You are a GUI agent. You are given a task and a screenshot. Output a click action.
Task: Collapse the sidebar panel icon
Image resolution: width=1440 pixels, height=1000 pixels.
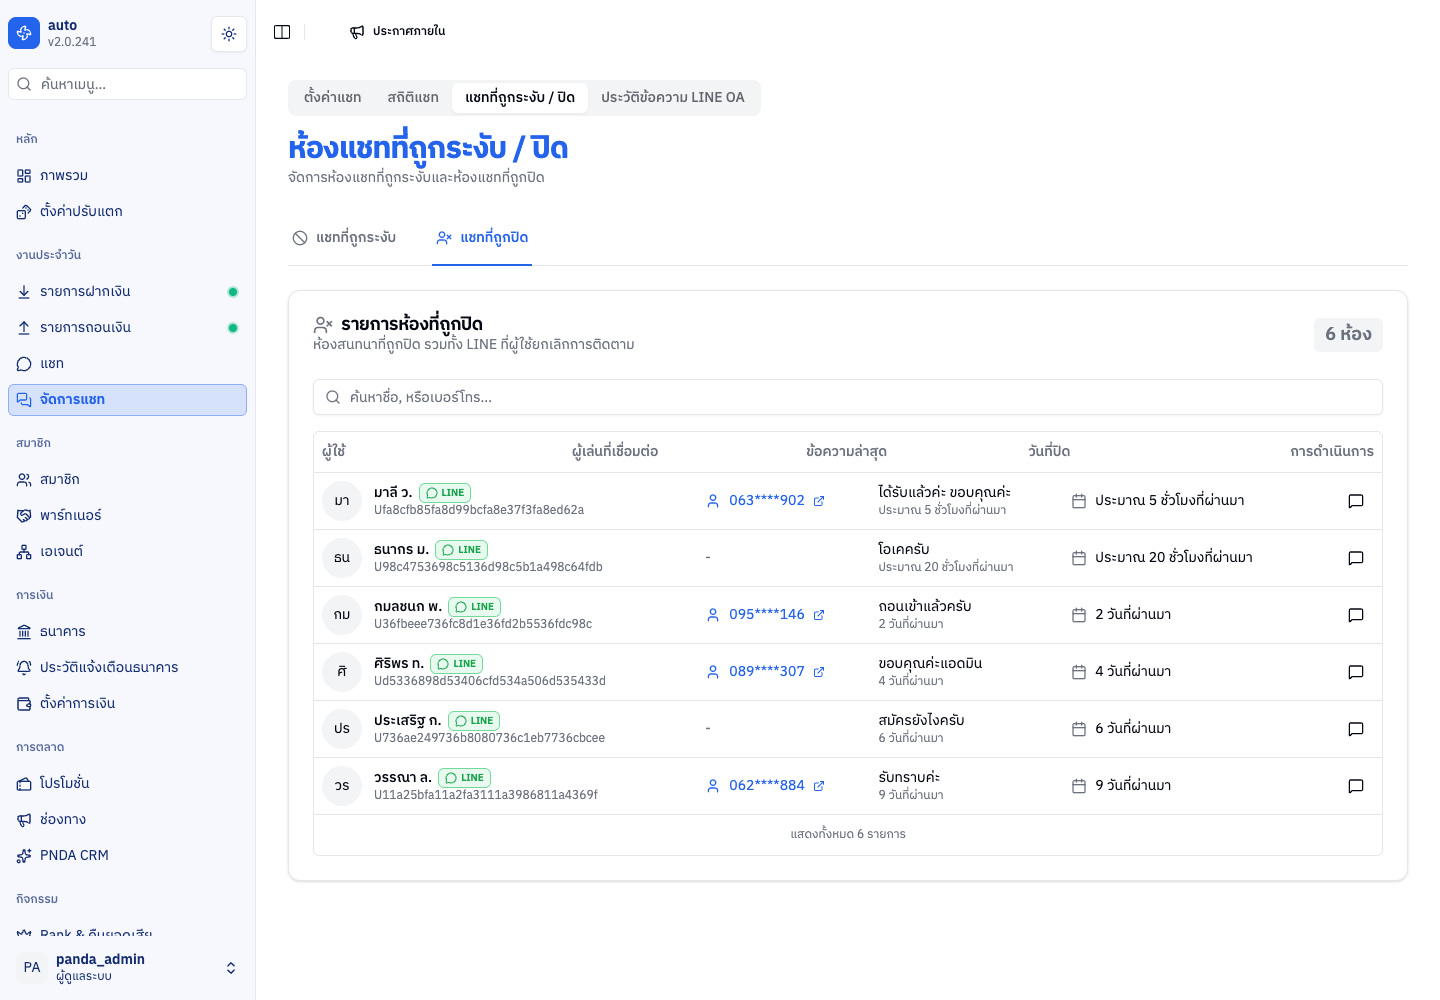[282, 32]
